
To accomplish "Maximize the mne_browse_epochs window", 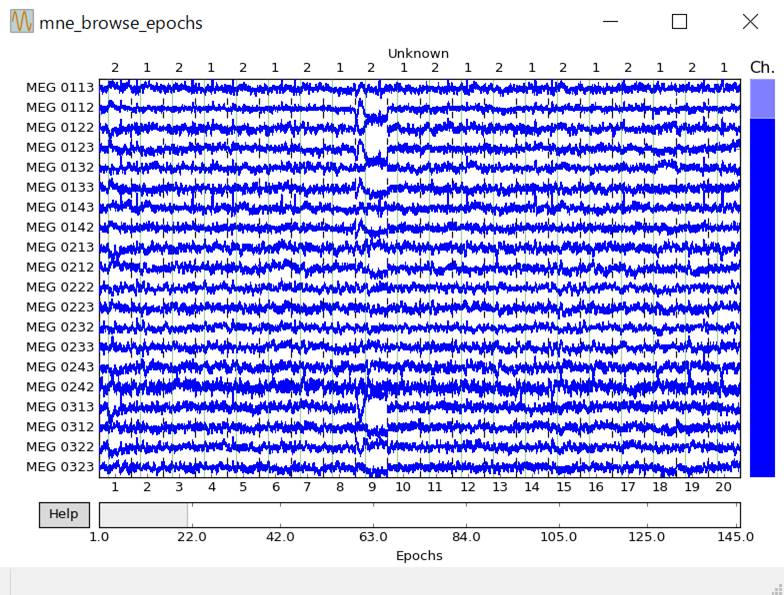I will pos(679,22).
